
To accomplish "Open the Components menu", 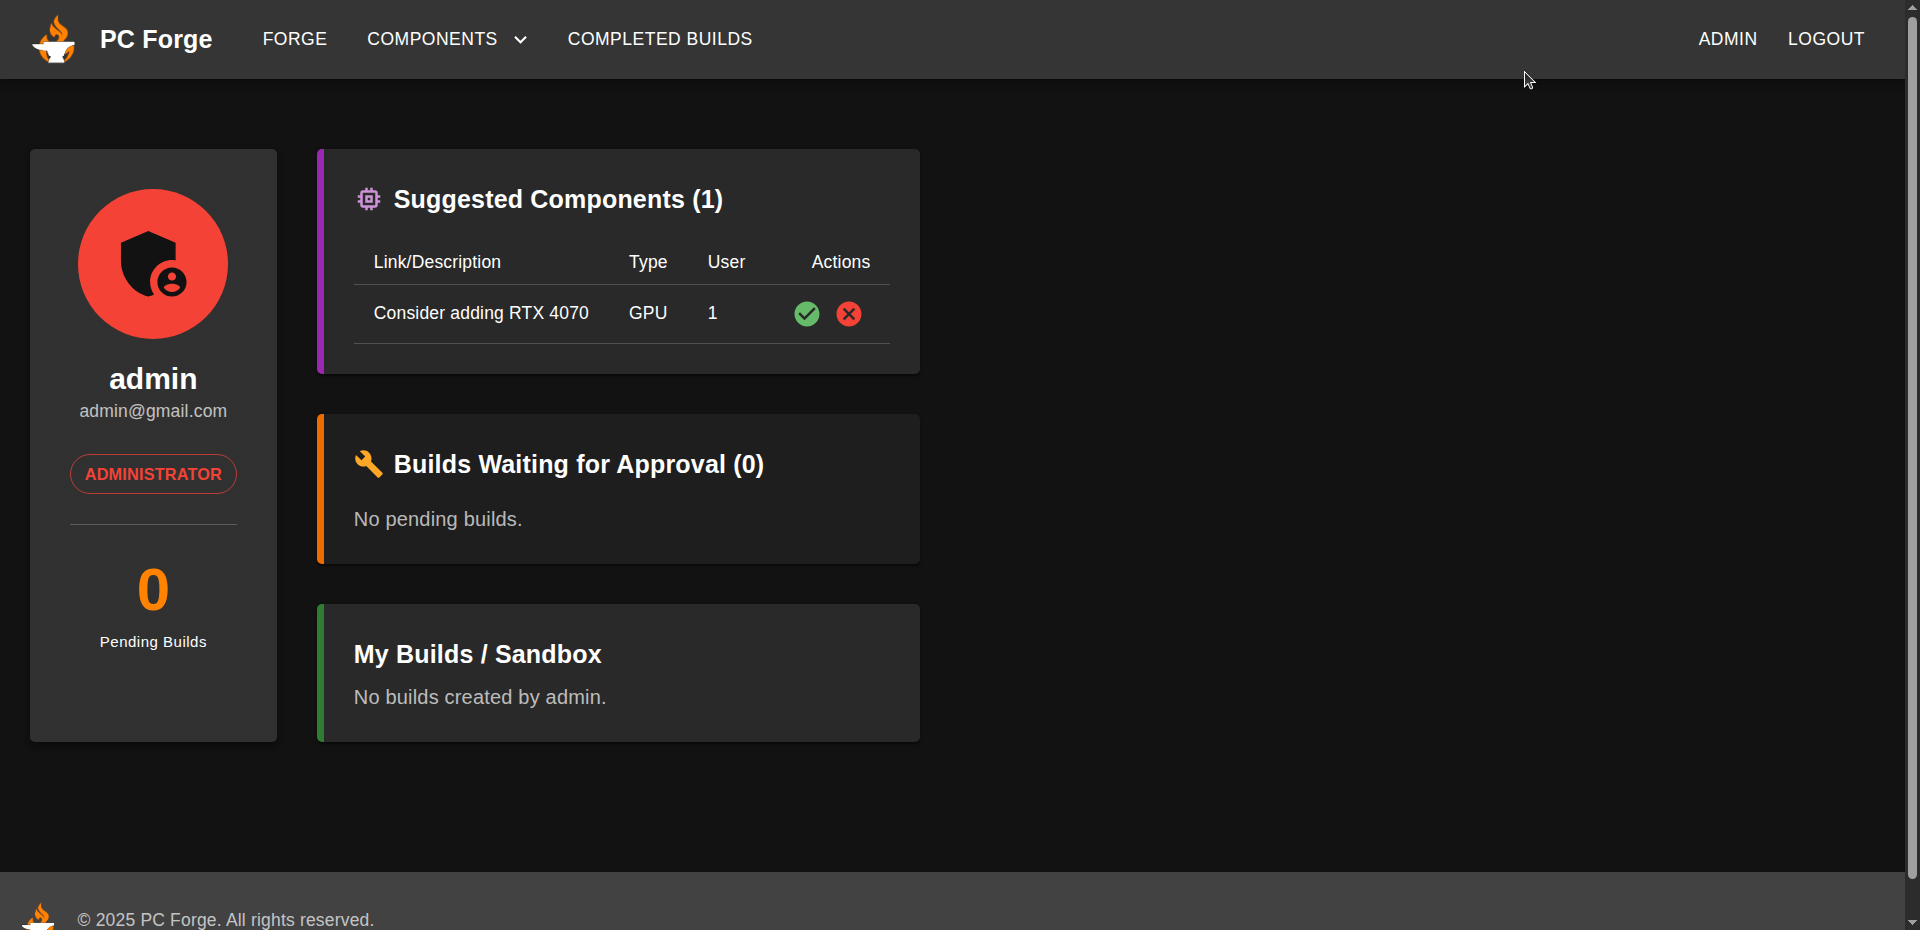I will (432, 39).
